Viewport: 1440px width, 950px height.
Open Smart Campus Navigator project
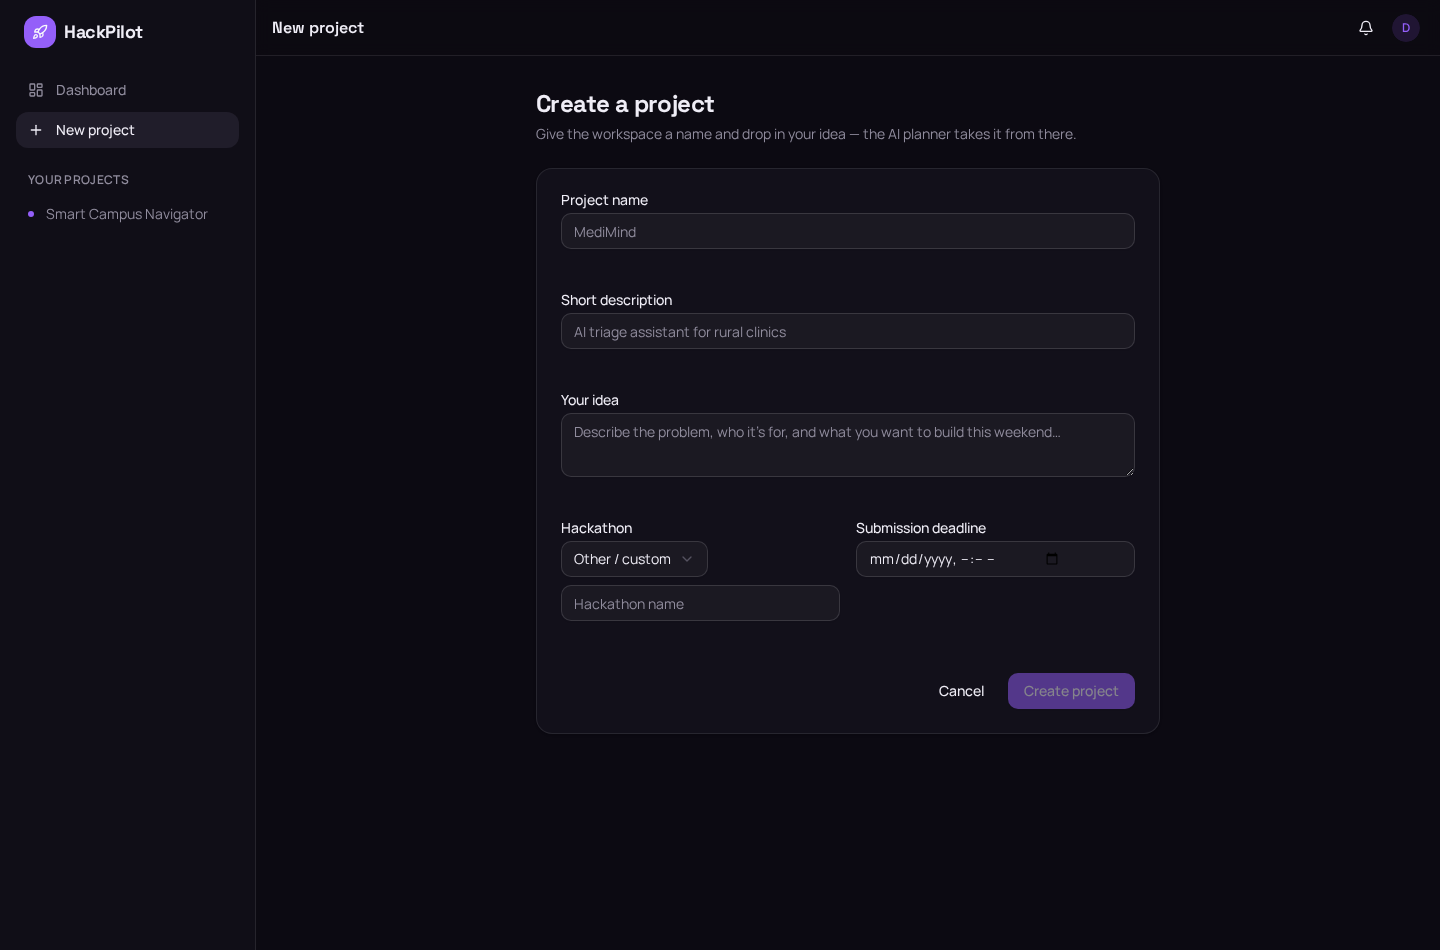click(x=127, y=214)
